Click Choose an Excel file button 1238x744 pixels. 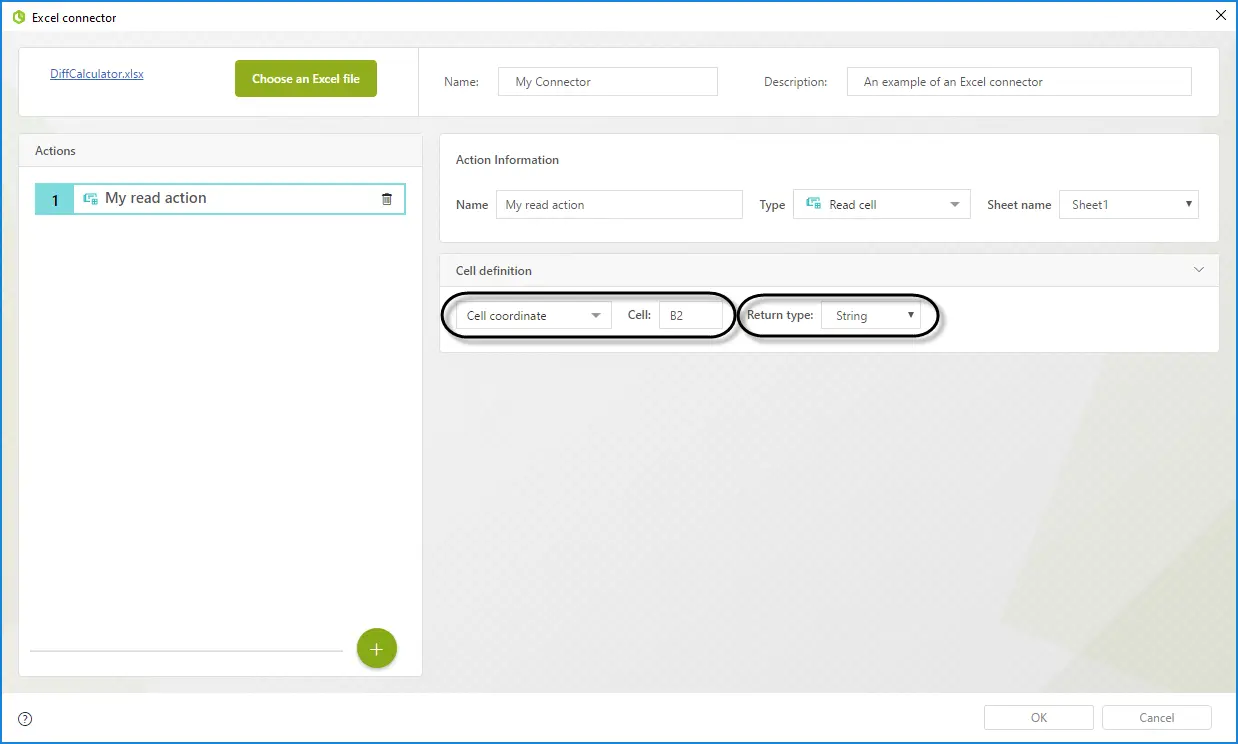point(306,79)
